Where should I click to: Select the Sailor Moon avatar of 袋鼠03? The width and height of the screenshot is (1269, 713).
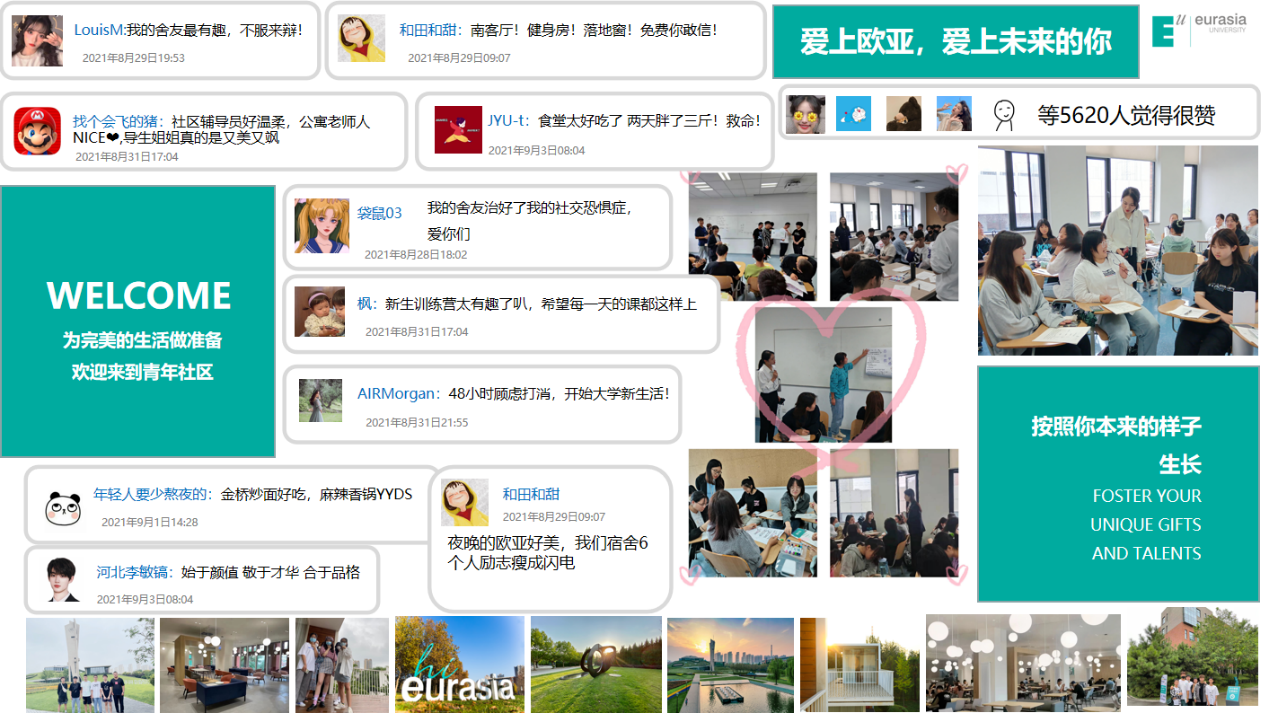point(321,225)
